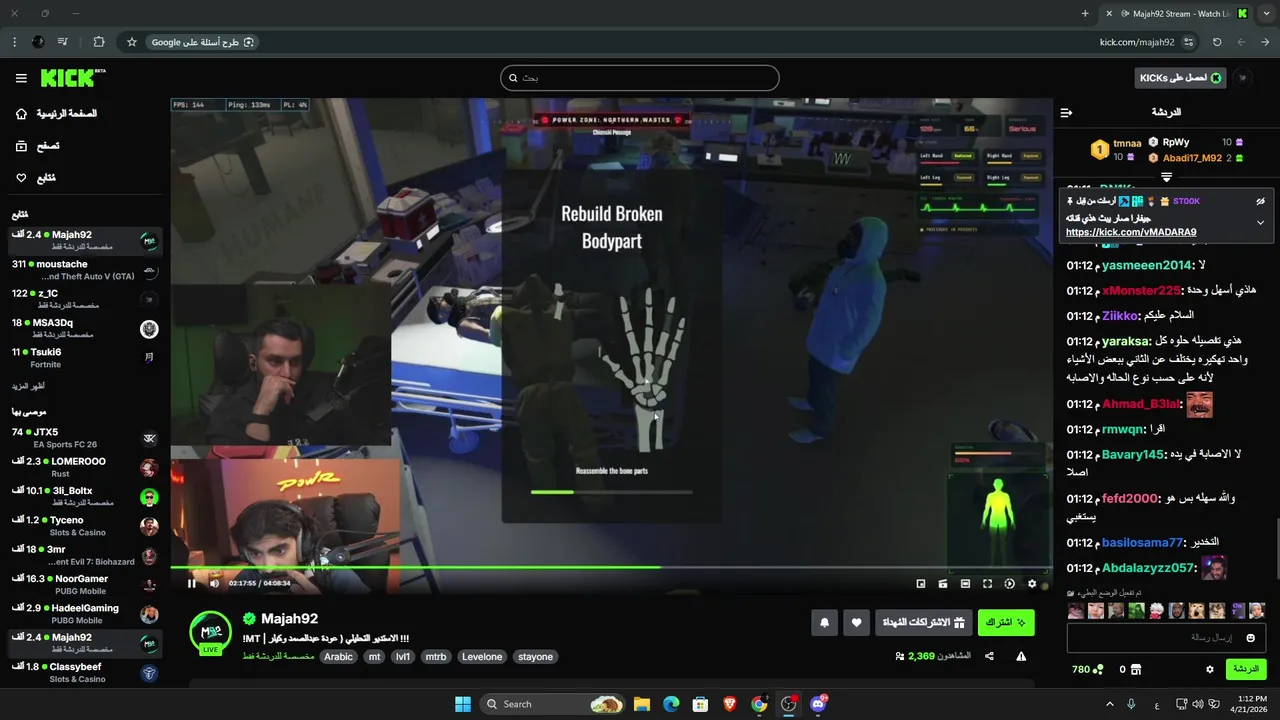Pause the stream video
This screenshot has width=1280, height=720.
pos(191,583)
